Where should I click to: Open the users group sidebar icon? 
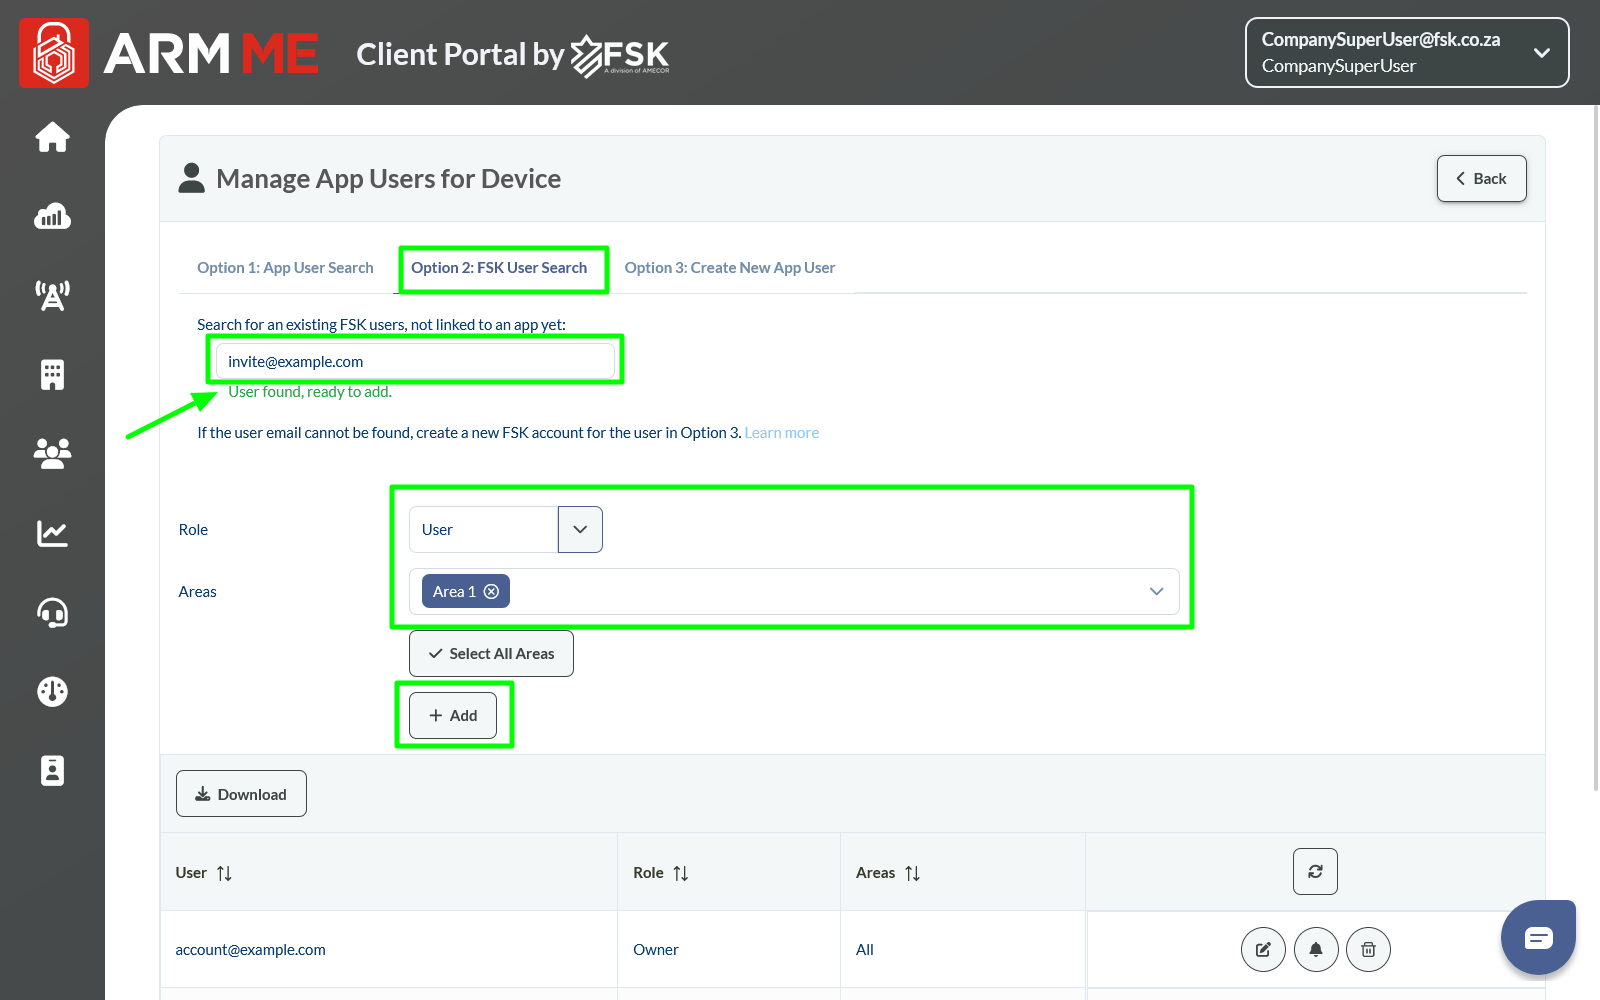pyautogui.click(x=52, y=454)
